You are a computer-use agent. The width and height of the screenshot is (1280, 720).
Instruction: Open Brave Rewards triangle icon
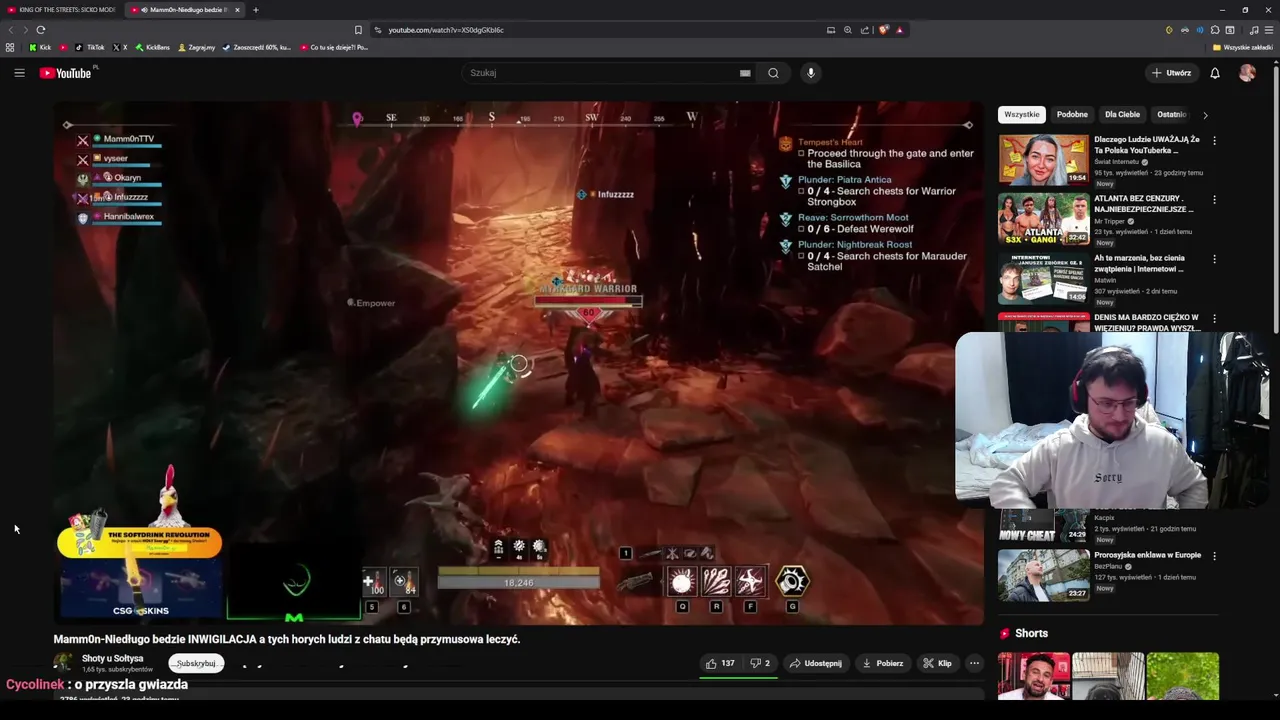coord(899,30)
